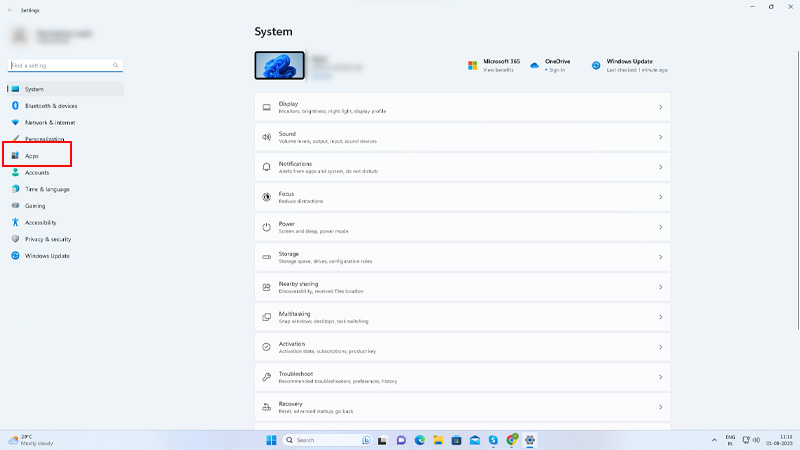Image resolution: width=800 pixels, height=450 pixels.
Task: Open the Mail app on the taskbar
Action: pos(474,440)
